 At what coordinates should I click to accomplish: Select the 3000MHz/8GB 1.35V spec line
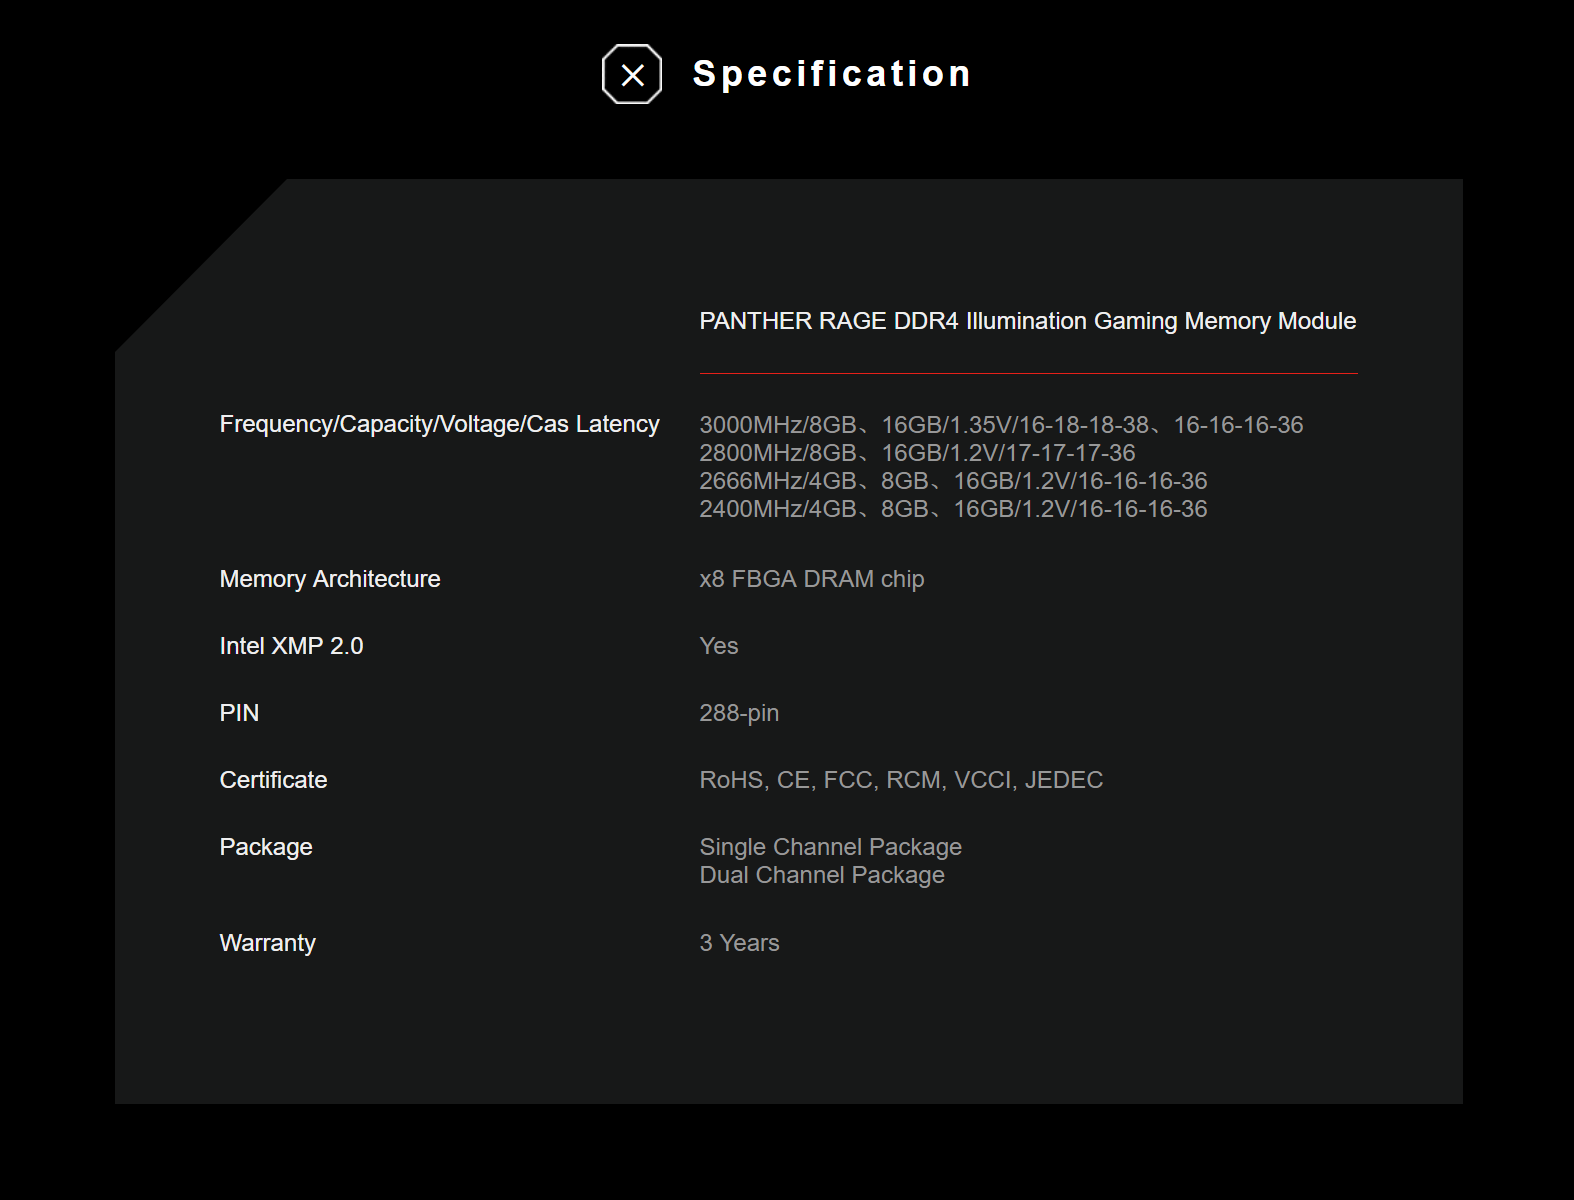(x=1002, y=425)
